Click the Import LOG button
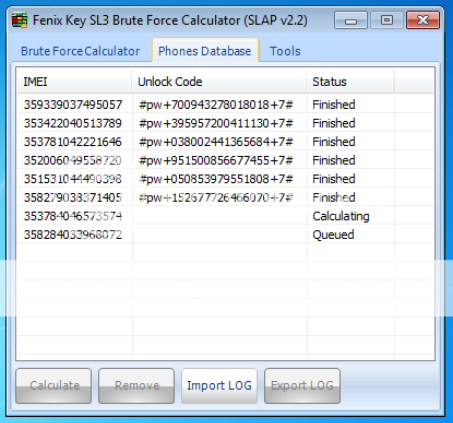 pos(219,385)
